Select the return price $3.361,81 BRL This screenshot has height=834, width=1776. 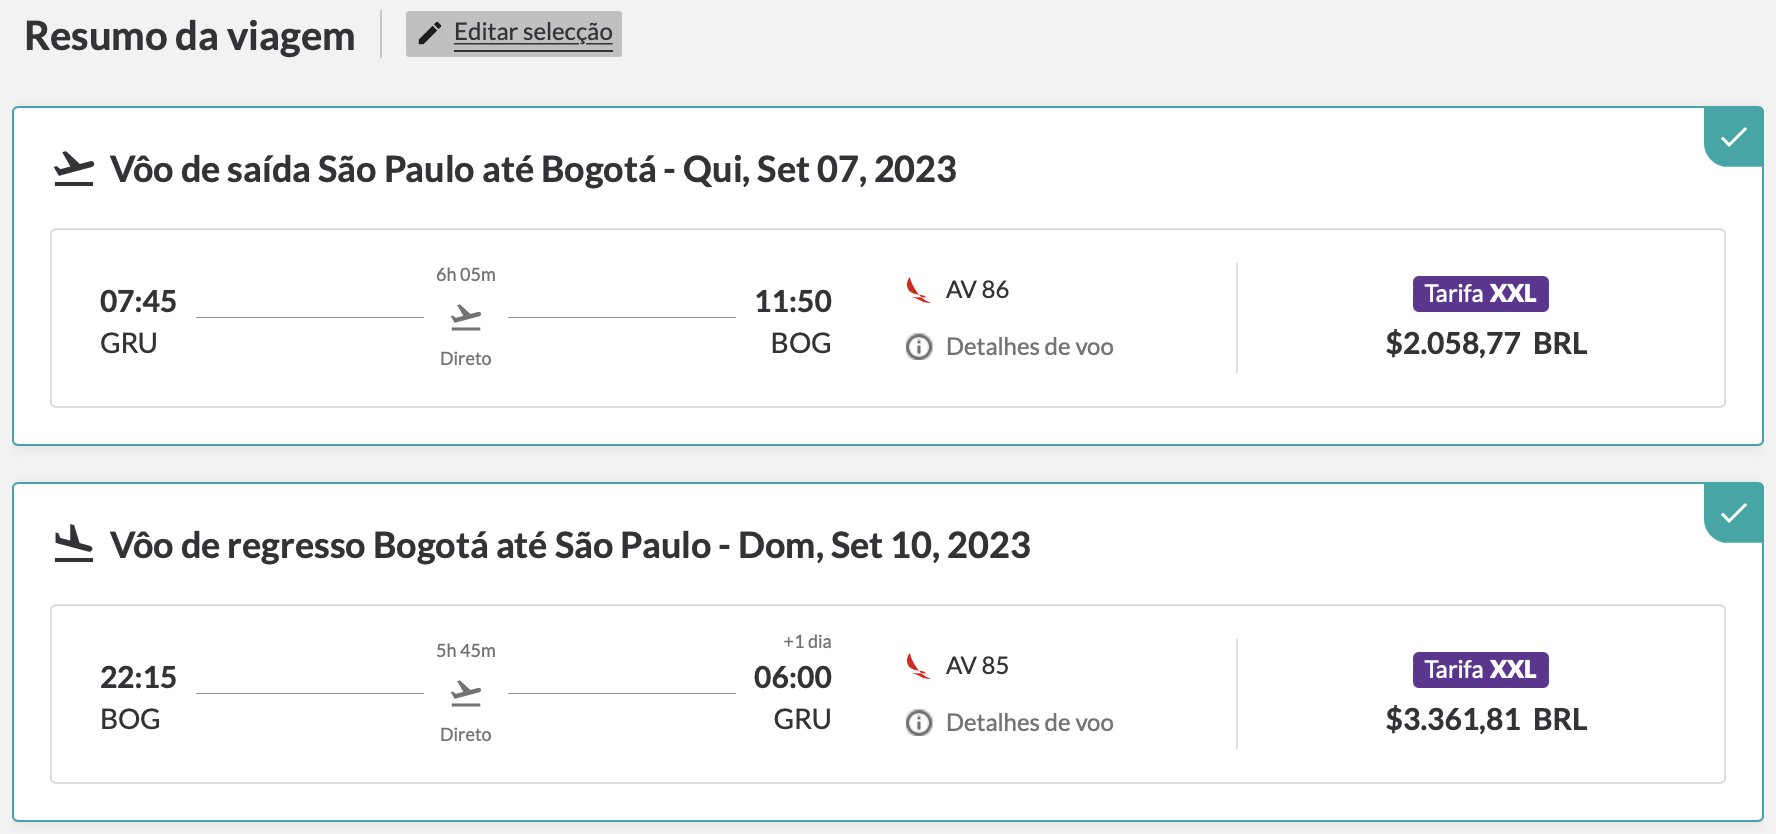1486,720
